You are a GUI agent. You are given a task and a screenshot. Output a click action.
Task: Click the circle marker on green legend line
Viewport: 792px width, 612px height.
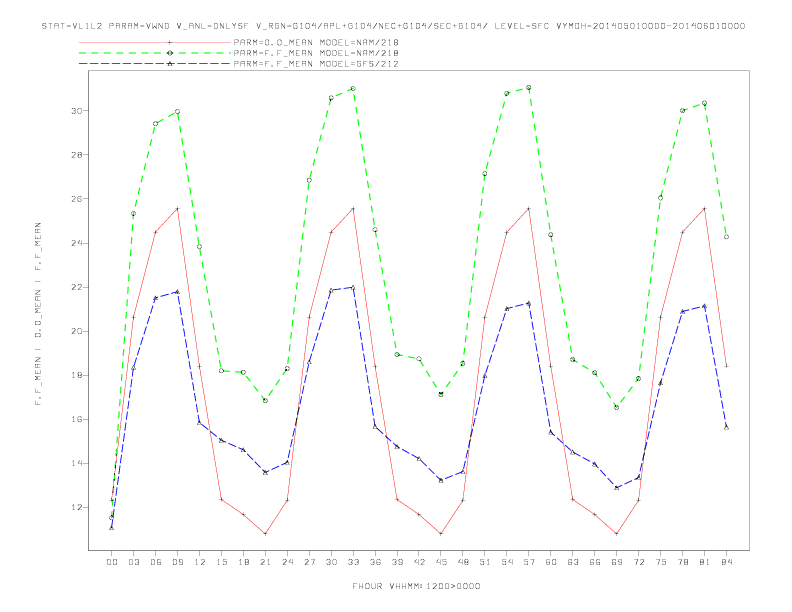(170, 53)
